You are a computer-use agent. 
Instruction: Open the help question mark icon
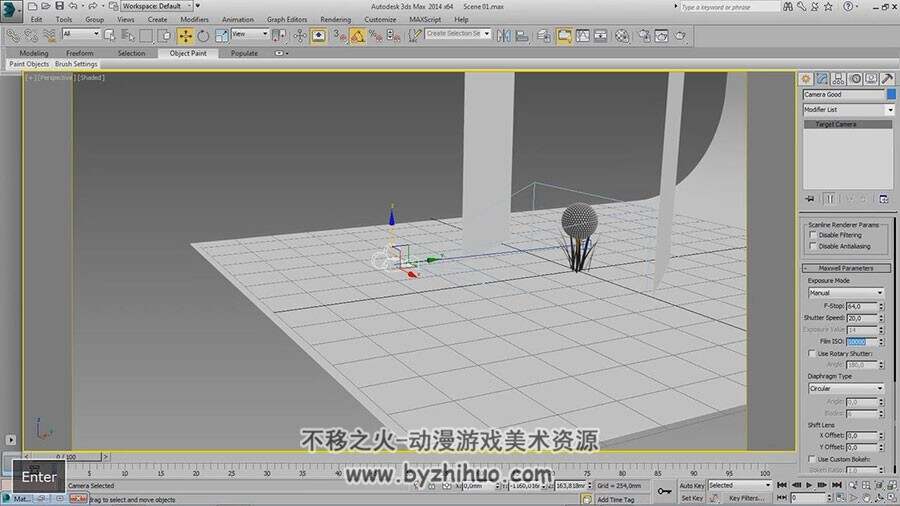pos(848,6)
